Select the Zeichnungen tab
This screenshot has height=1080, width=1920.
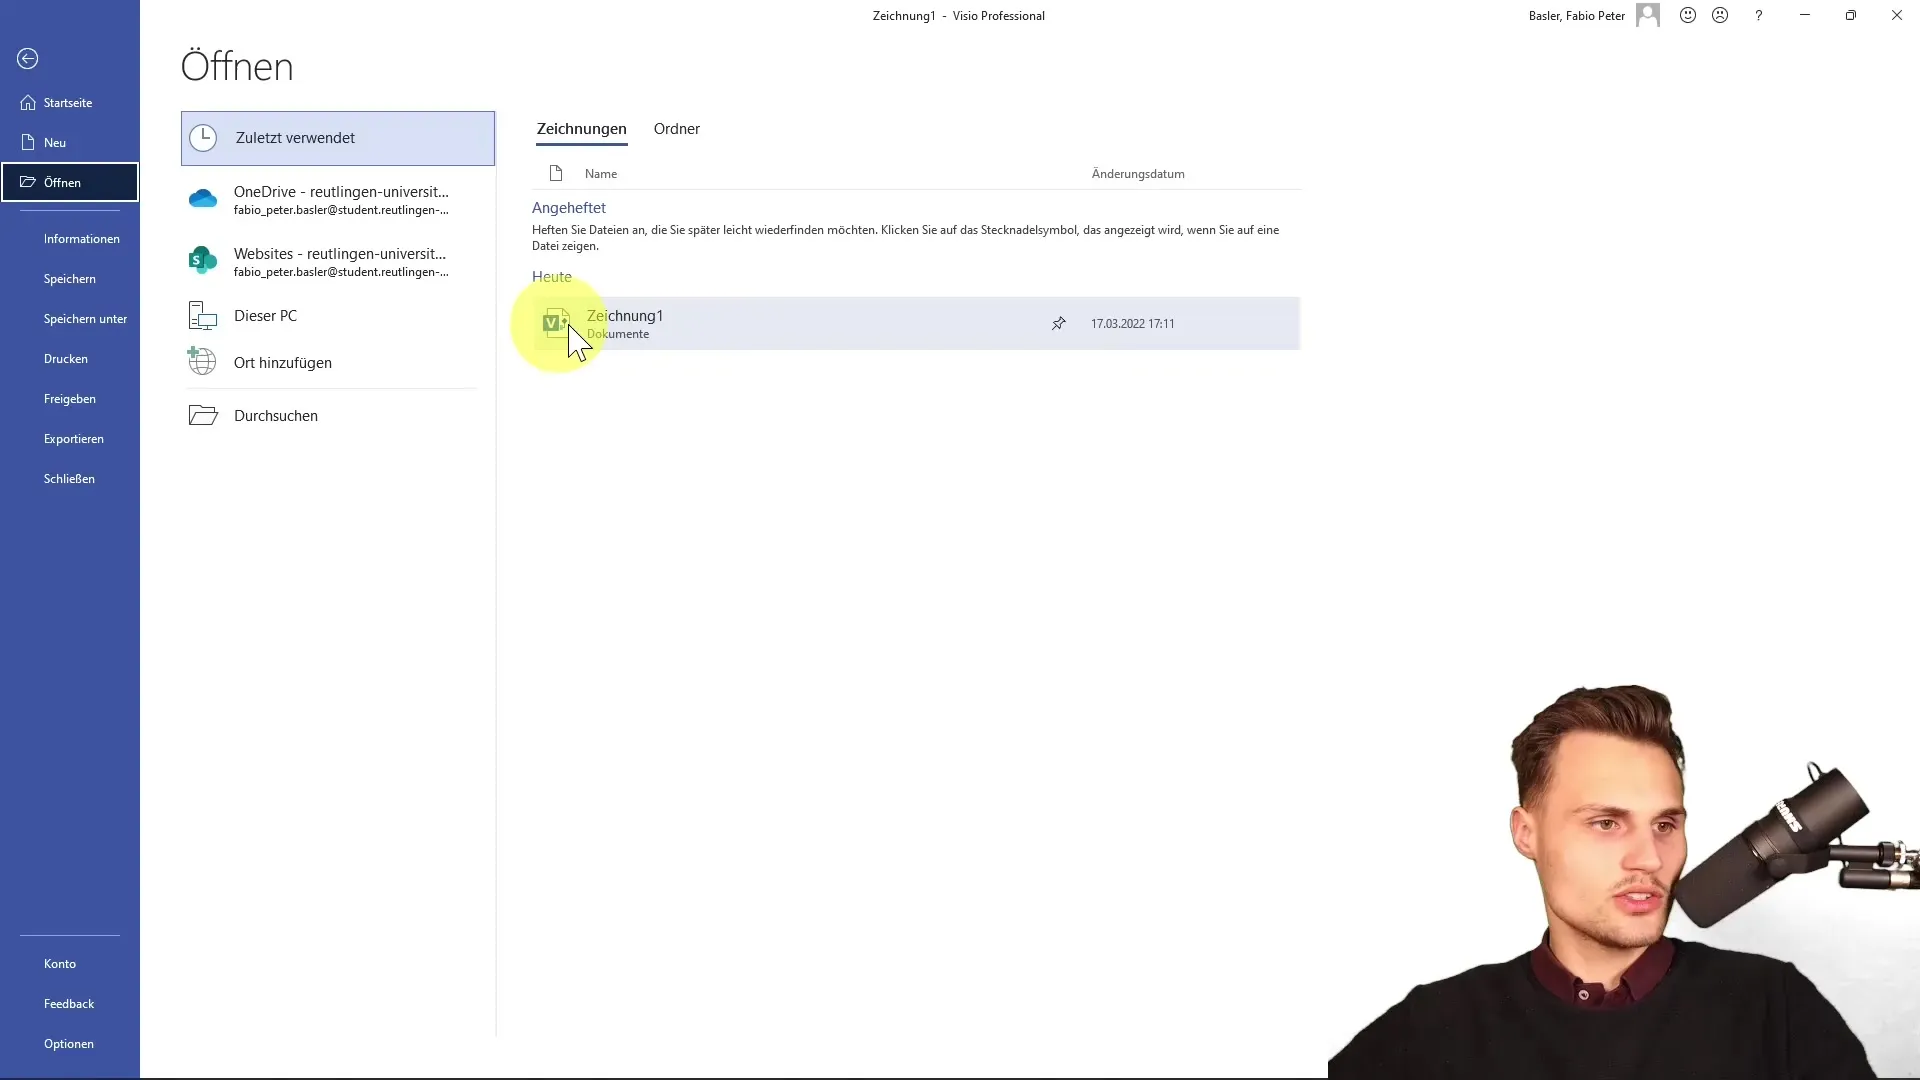[x=580, y=128]
